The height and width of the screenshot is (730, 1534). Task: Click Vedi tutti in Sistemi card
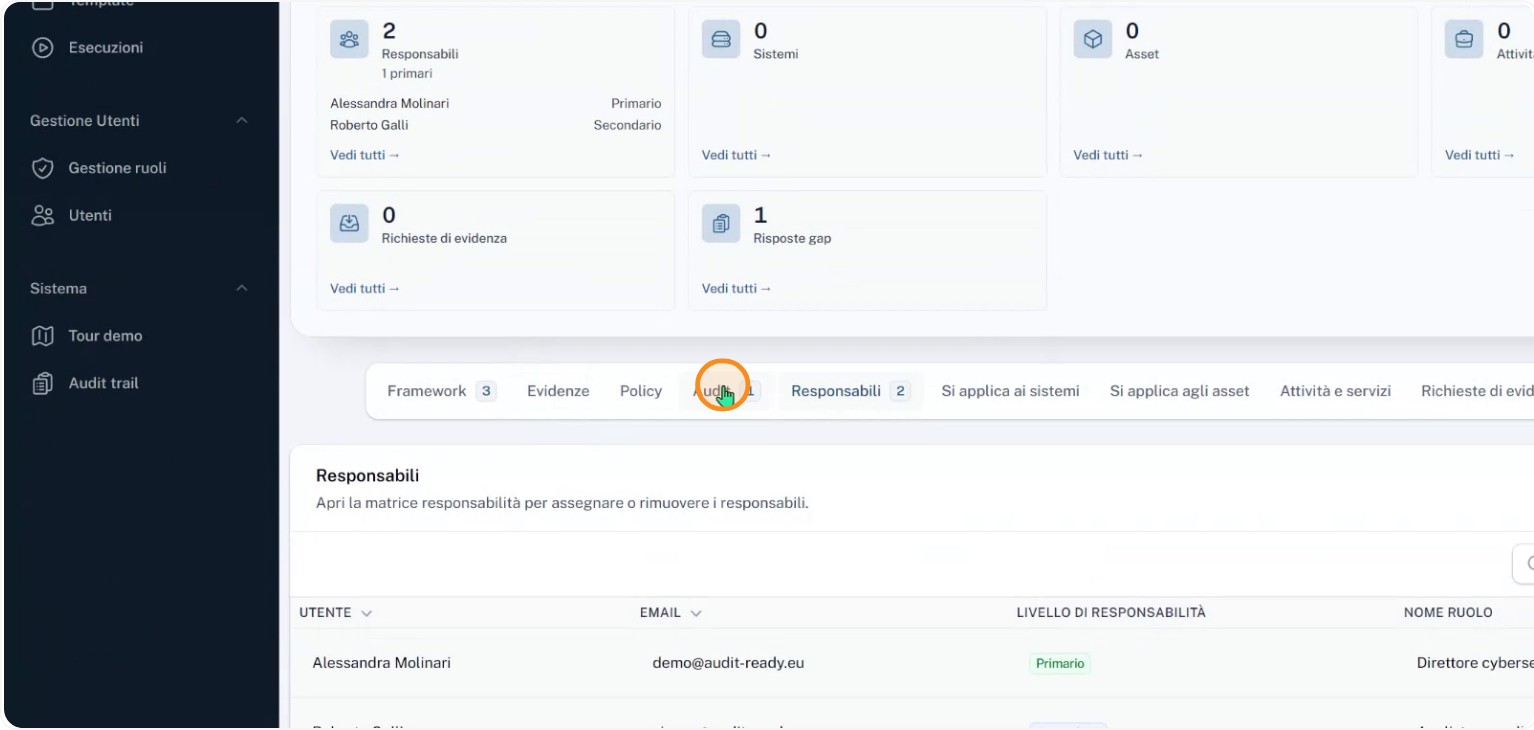pyautogui.click(x=737, y=155)
